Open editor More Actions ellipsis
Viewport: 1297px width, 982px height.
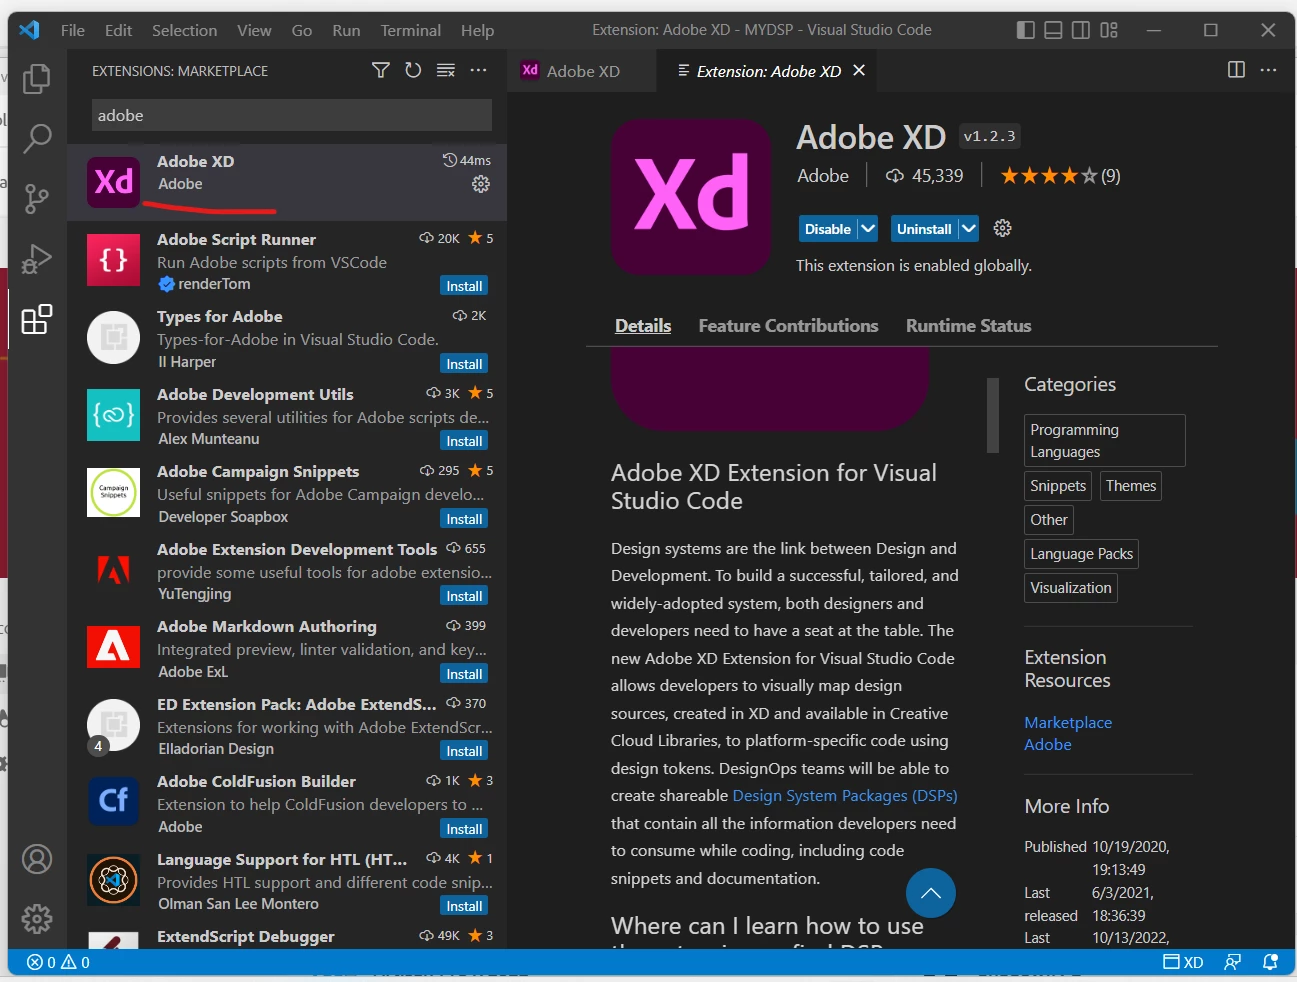coord(1269,70)
